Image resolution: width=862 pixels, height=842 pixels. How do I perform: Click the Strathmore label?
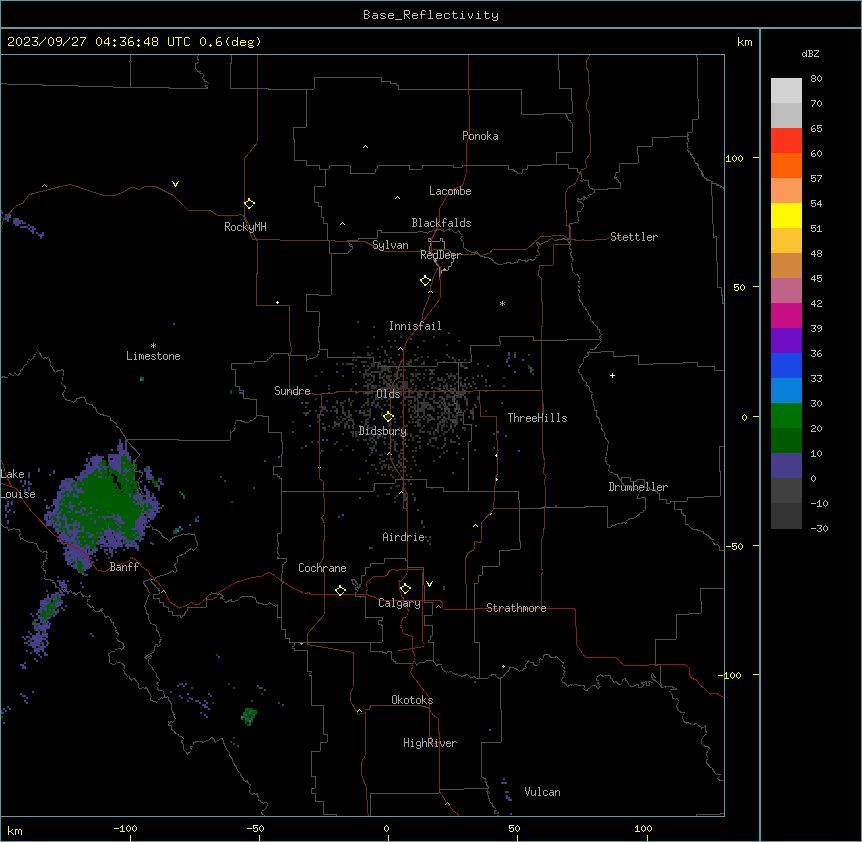(516, 608)
